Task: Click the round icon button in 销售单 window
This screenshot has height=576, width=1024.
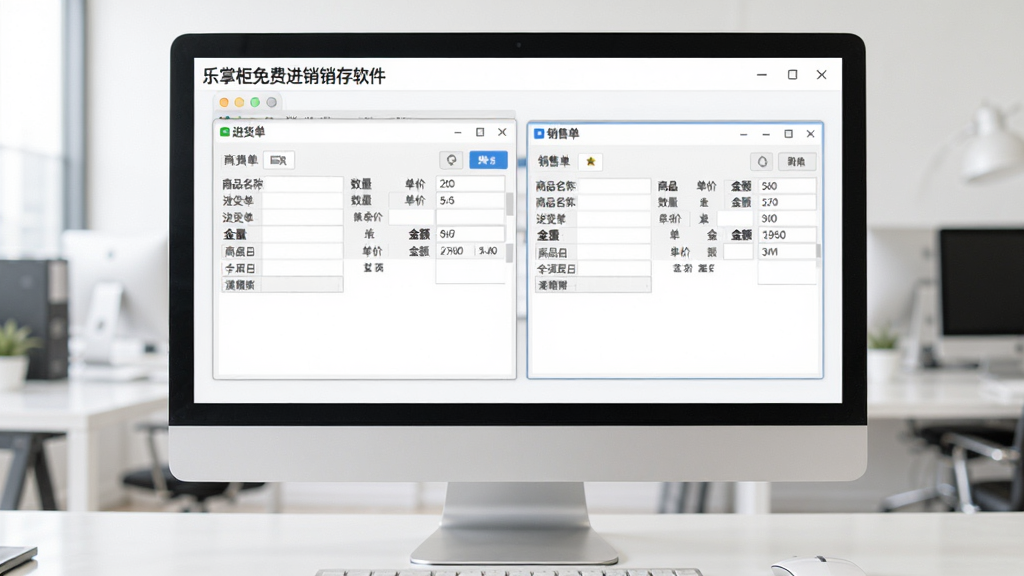Action: 762,161
